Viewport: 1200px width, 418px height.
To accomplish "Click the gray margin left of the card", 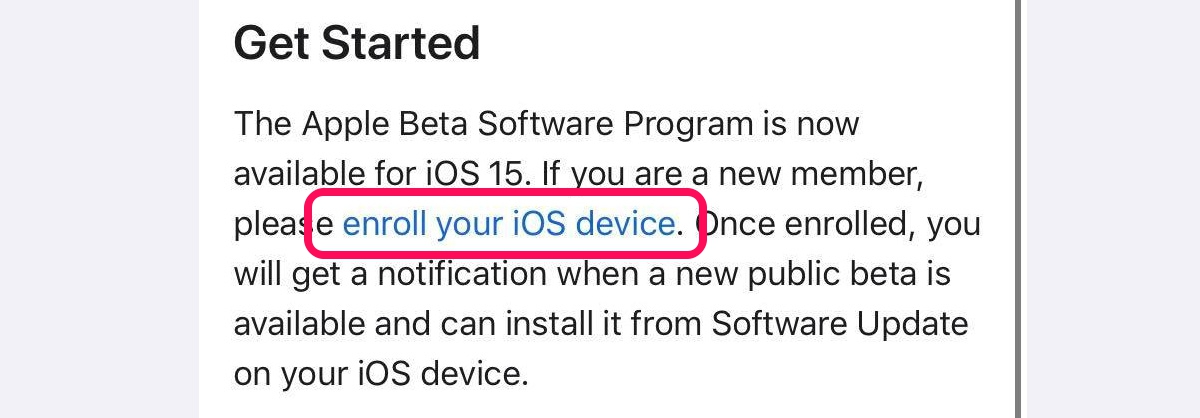I will 99,209.
